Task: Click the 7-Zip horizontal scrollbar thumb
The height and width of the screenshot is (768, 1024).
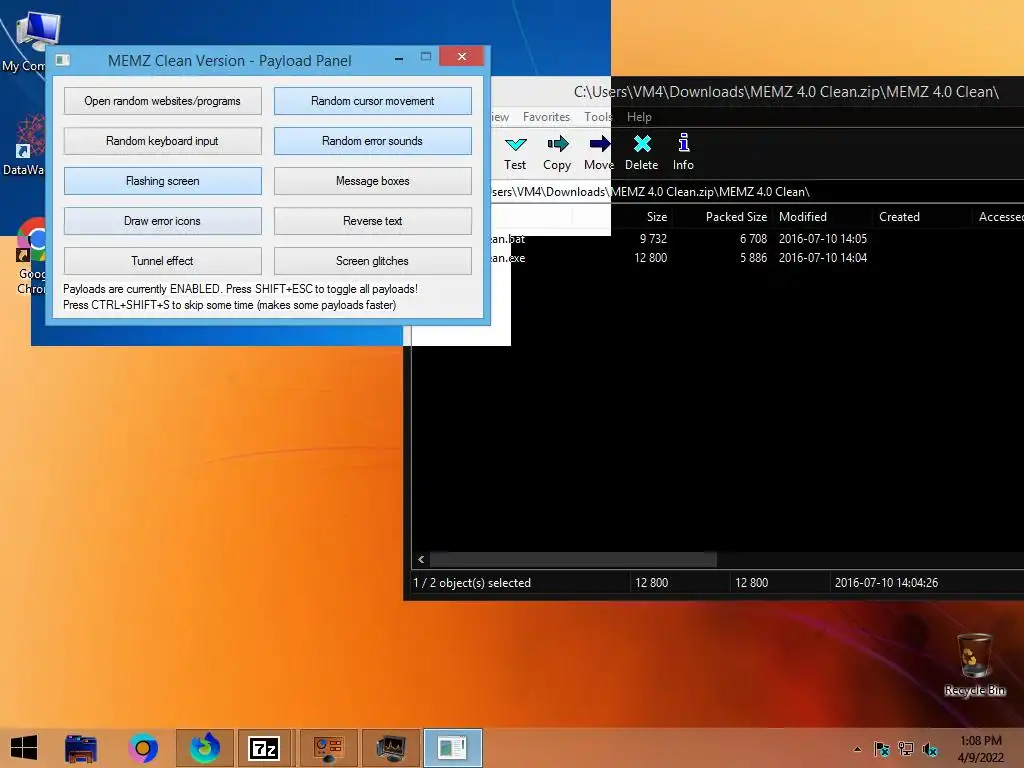Action: pyautogui.click(x=573, y=560)
